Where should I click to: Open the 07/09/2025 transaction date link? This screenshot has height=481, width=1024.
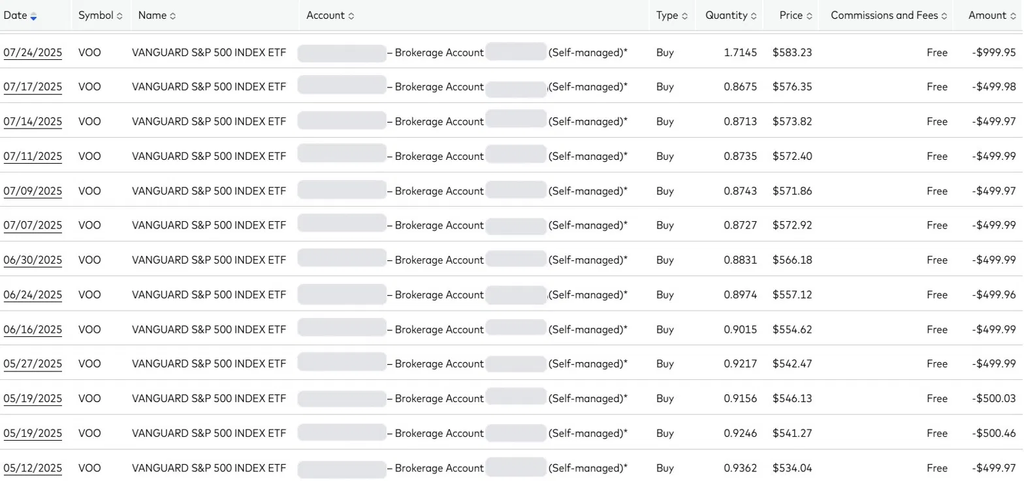tap(33, 191)
